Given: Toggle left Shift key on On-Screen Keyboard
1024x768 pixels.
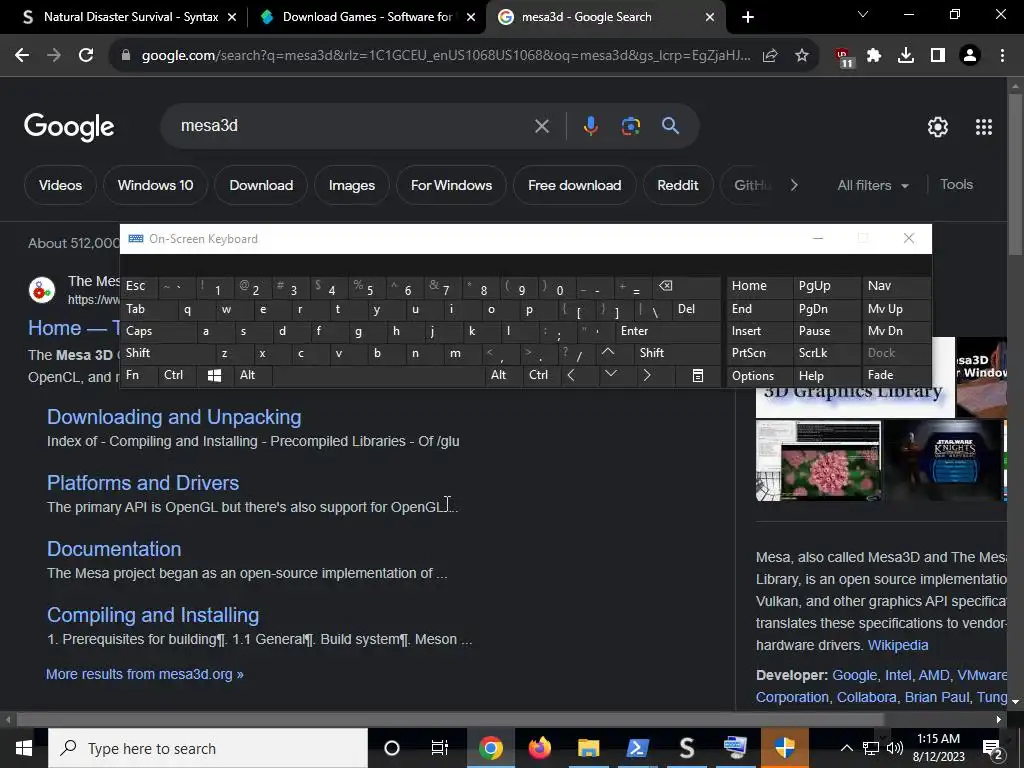Looking at the screenshot, I should 167,353.
